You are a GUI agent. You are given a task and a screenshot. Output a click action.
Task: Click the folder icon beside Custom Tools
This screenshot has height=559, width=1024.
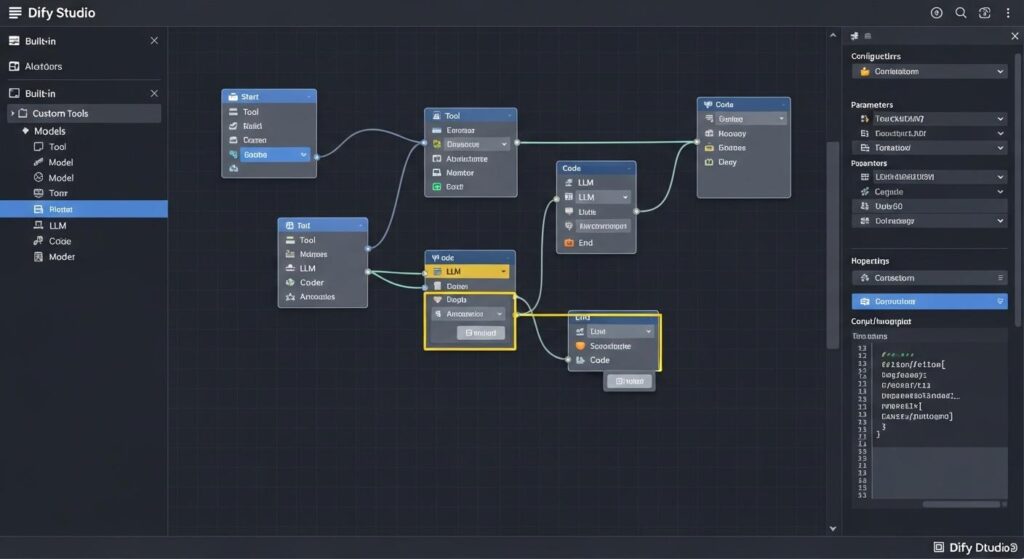click(x=23, y=114)
